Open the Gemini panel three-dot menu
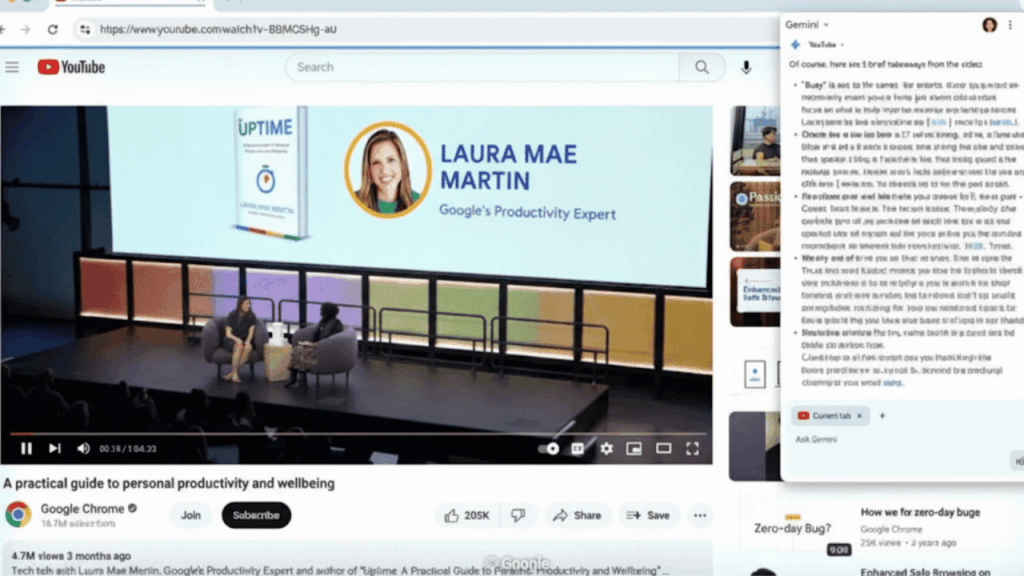The image size is (1024, 576). 1011,25
